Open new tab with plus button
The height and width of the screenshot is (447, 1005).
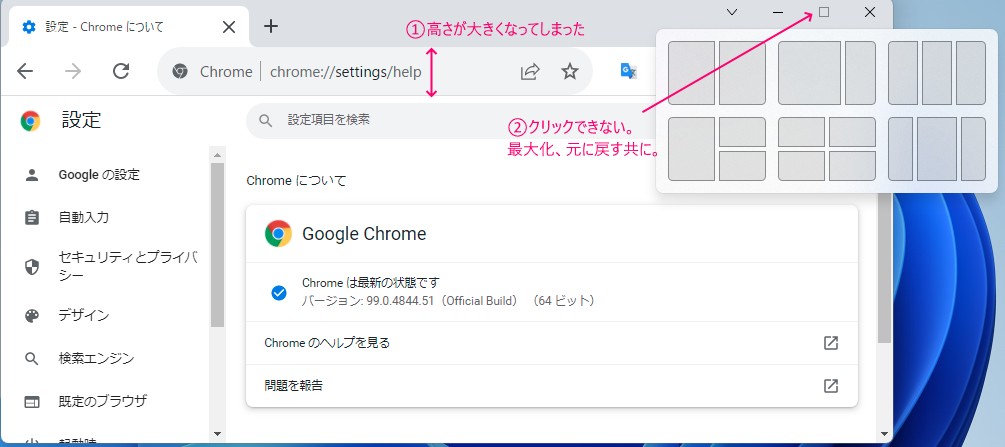click(271, 26)
